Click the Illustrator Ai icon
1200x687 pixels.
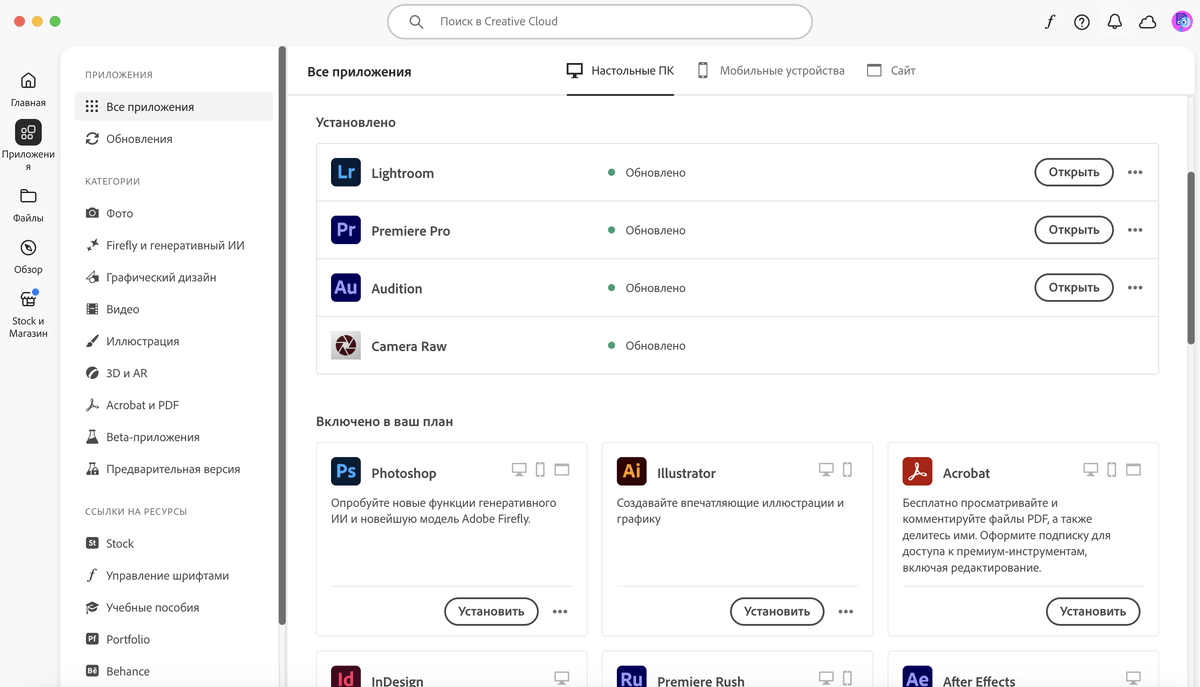[x=631, y=470]
